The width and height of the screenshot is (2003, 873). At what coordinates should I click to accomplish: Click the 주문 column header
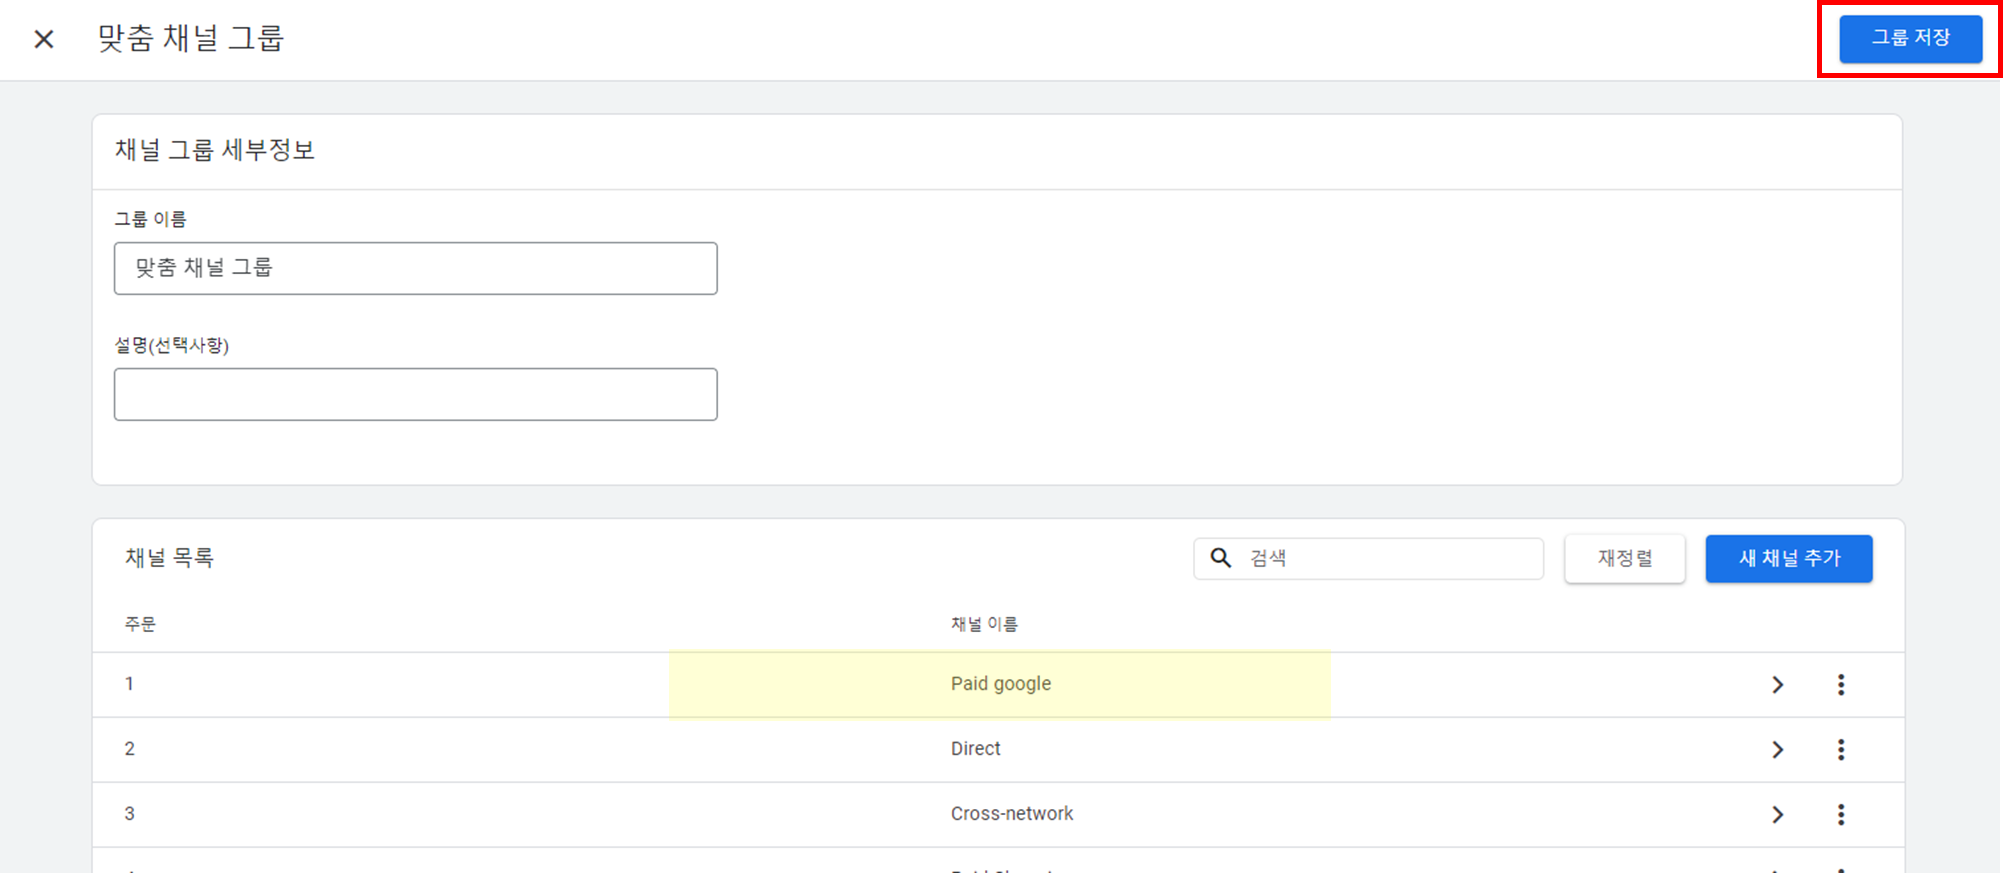point(140,624)
